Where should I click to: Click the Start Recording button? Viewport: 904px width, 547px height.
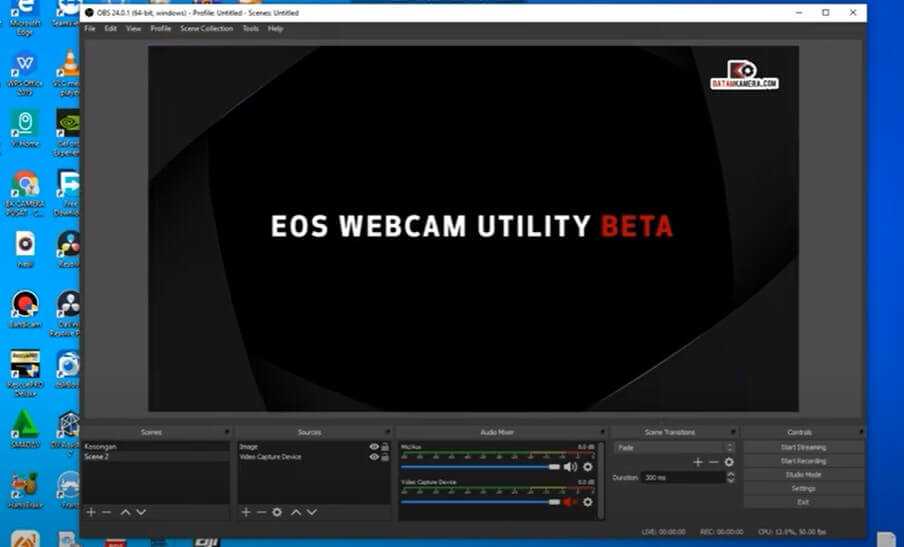[802, 461]
